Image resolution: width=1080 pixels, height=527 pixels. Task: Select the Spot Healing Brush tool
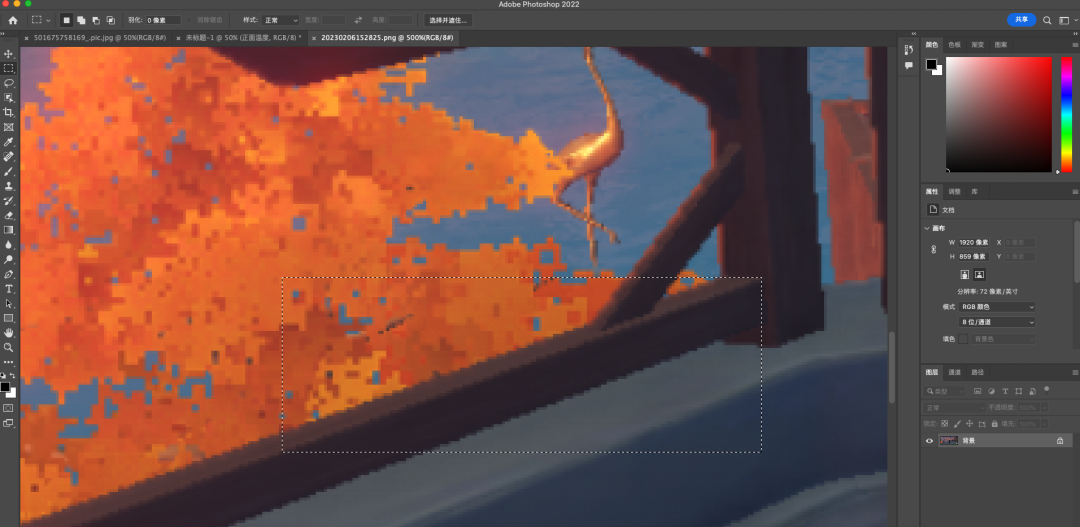point(9,156)
